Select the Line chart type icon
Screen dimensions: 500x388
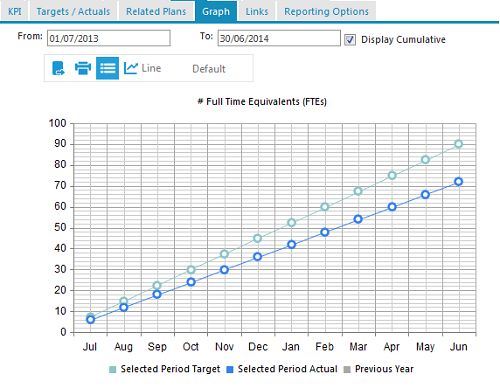click(x=130, y=68)
